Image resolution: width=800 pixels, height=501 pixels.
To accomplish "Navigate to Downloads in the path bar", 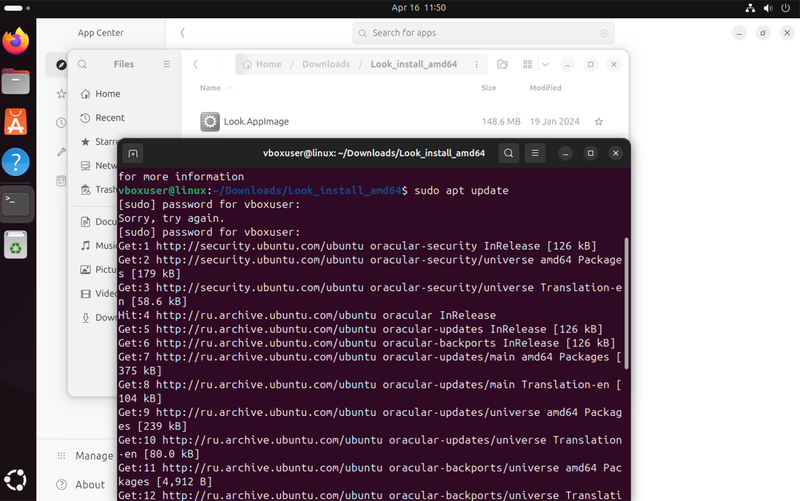I will 326,64.
